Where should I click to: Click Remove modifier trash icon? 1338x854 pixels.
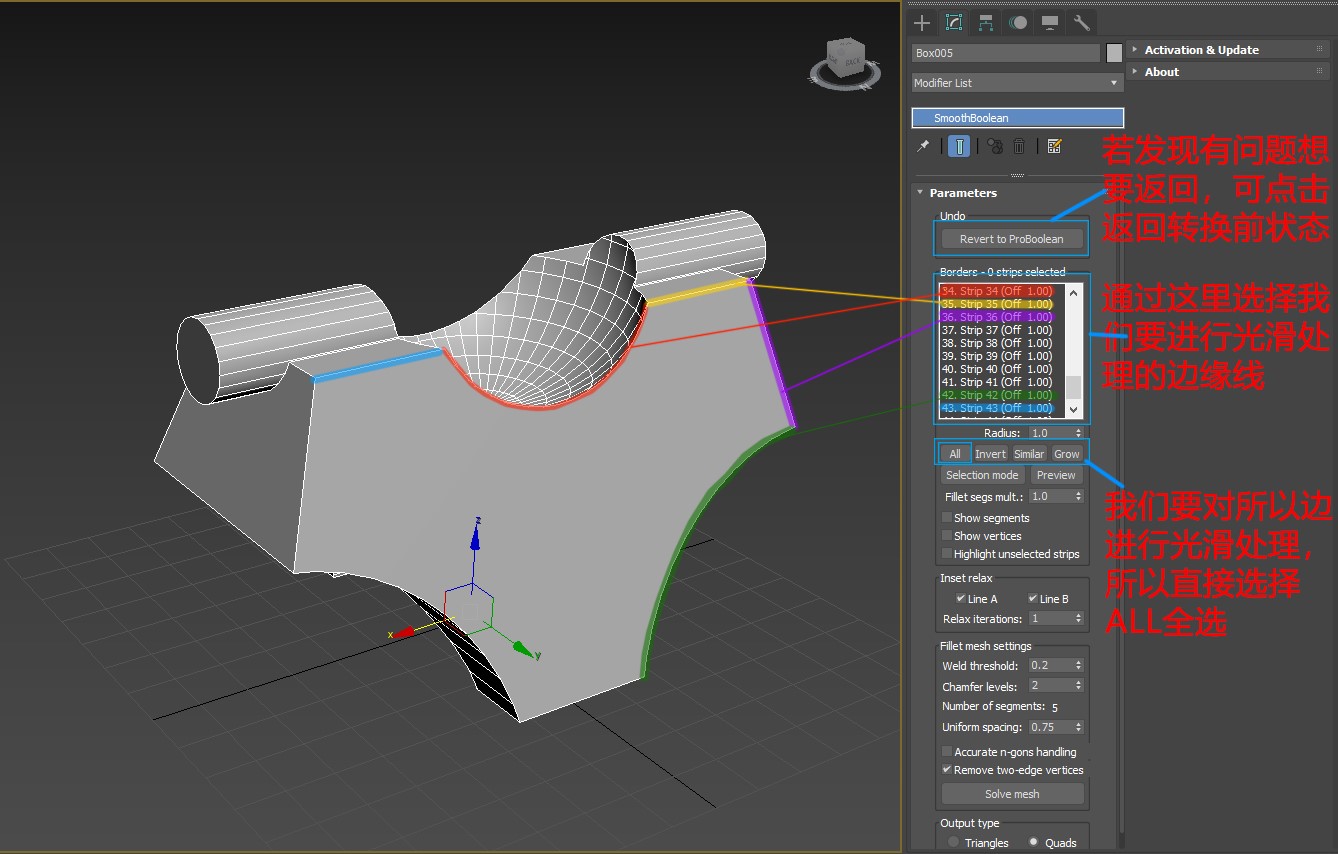pyautogui.click(x=1019, y=146)
